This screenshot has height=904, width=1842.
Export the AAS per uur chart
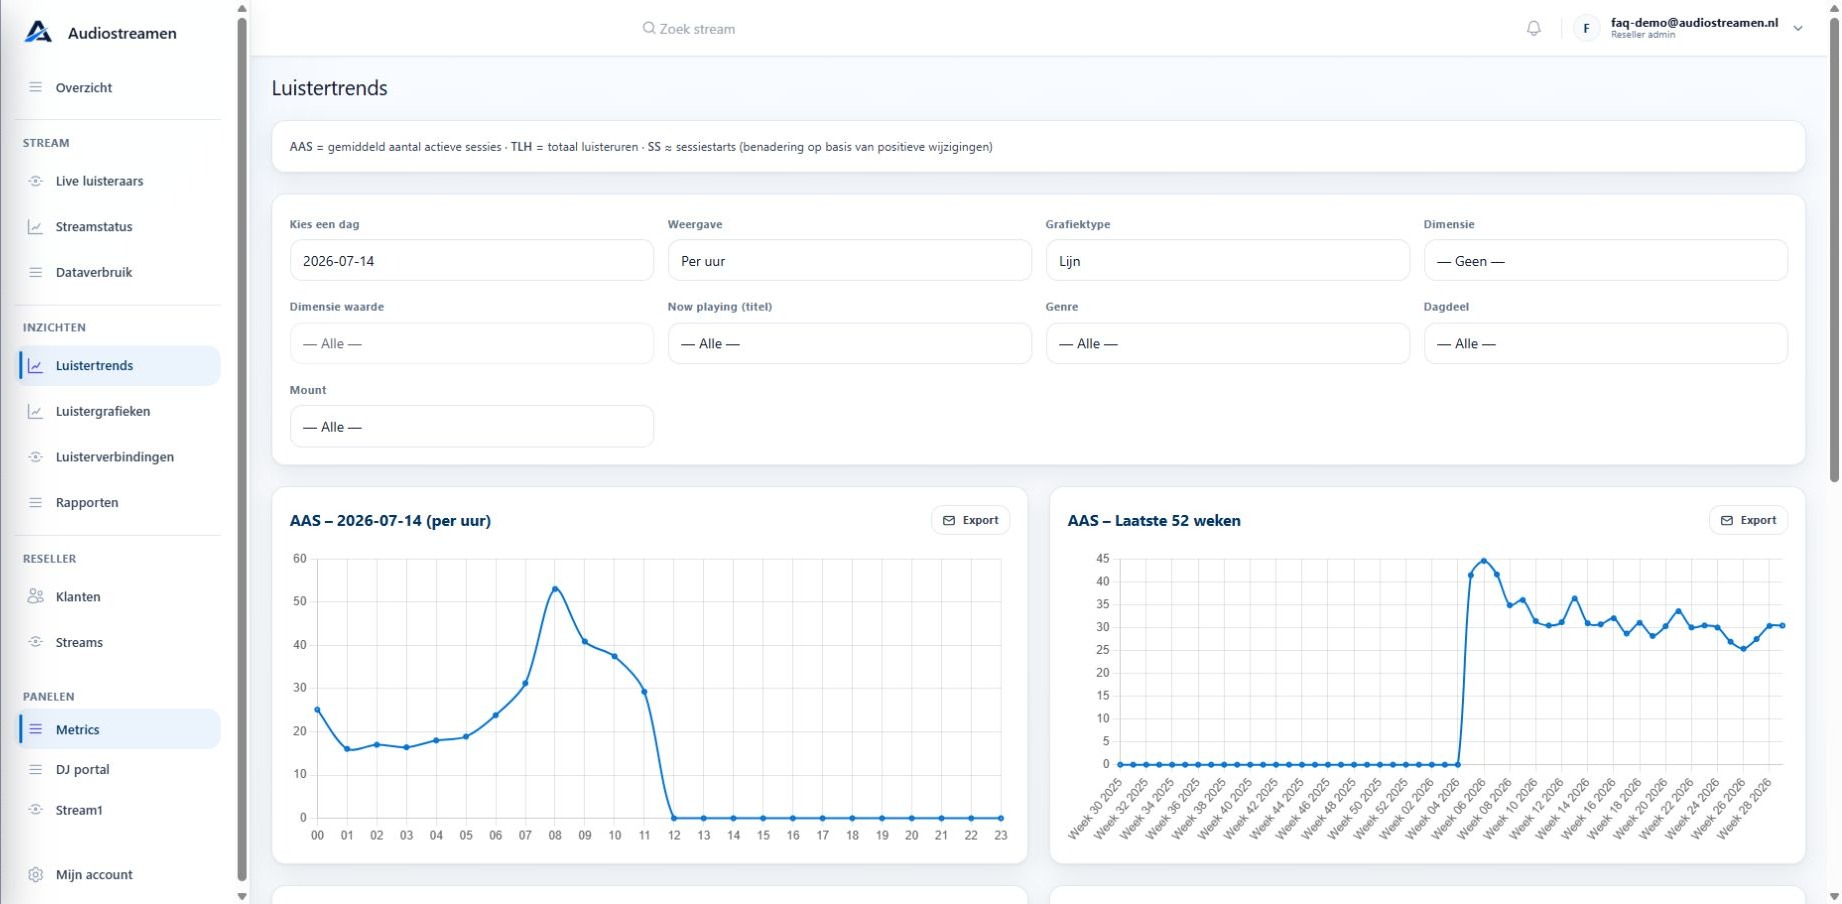tap(970, 520)
